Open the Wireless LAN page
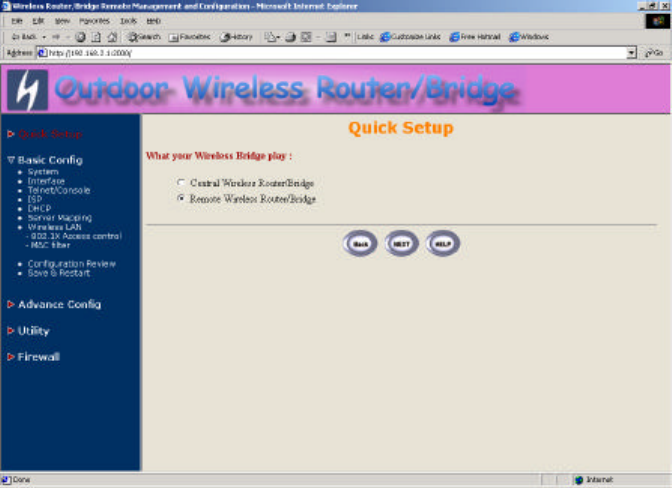 pyautogui.click(x=54, y=227)
